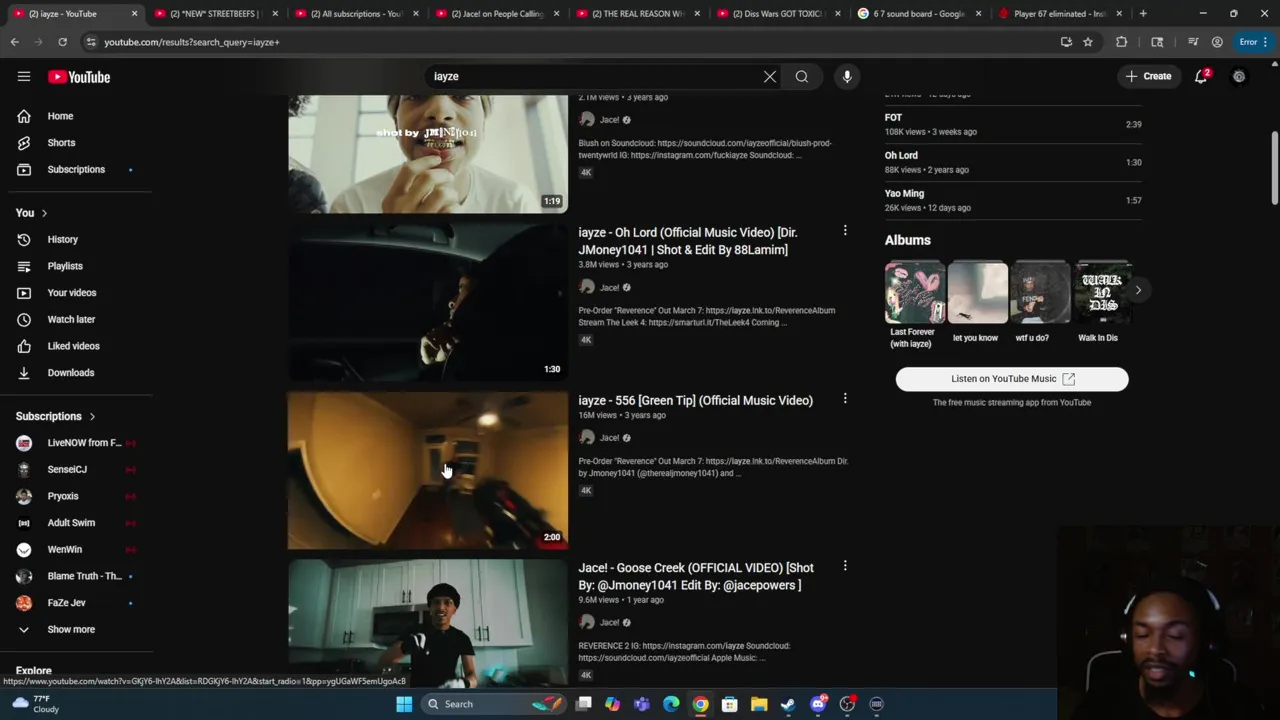The height and width of the screenshot is (720, 1280).
Task: Open Jace! channel under Oh Lord video
Action: 609,287
